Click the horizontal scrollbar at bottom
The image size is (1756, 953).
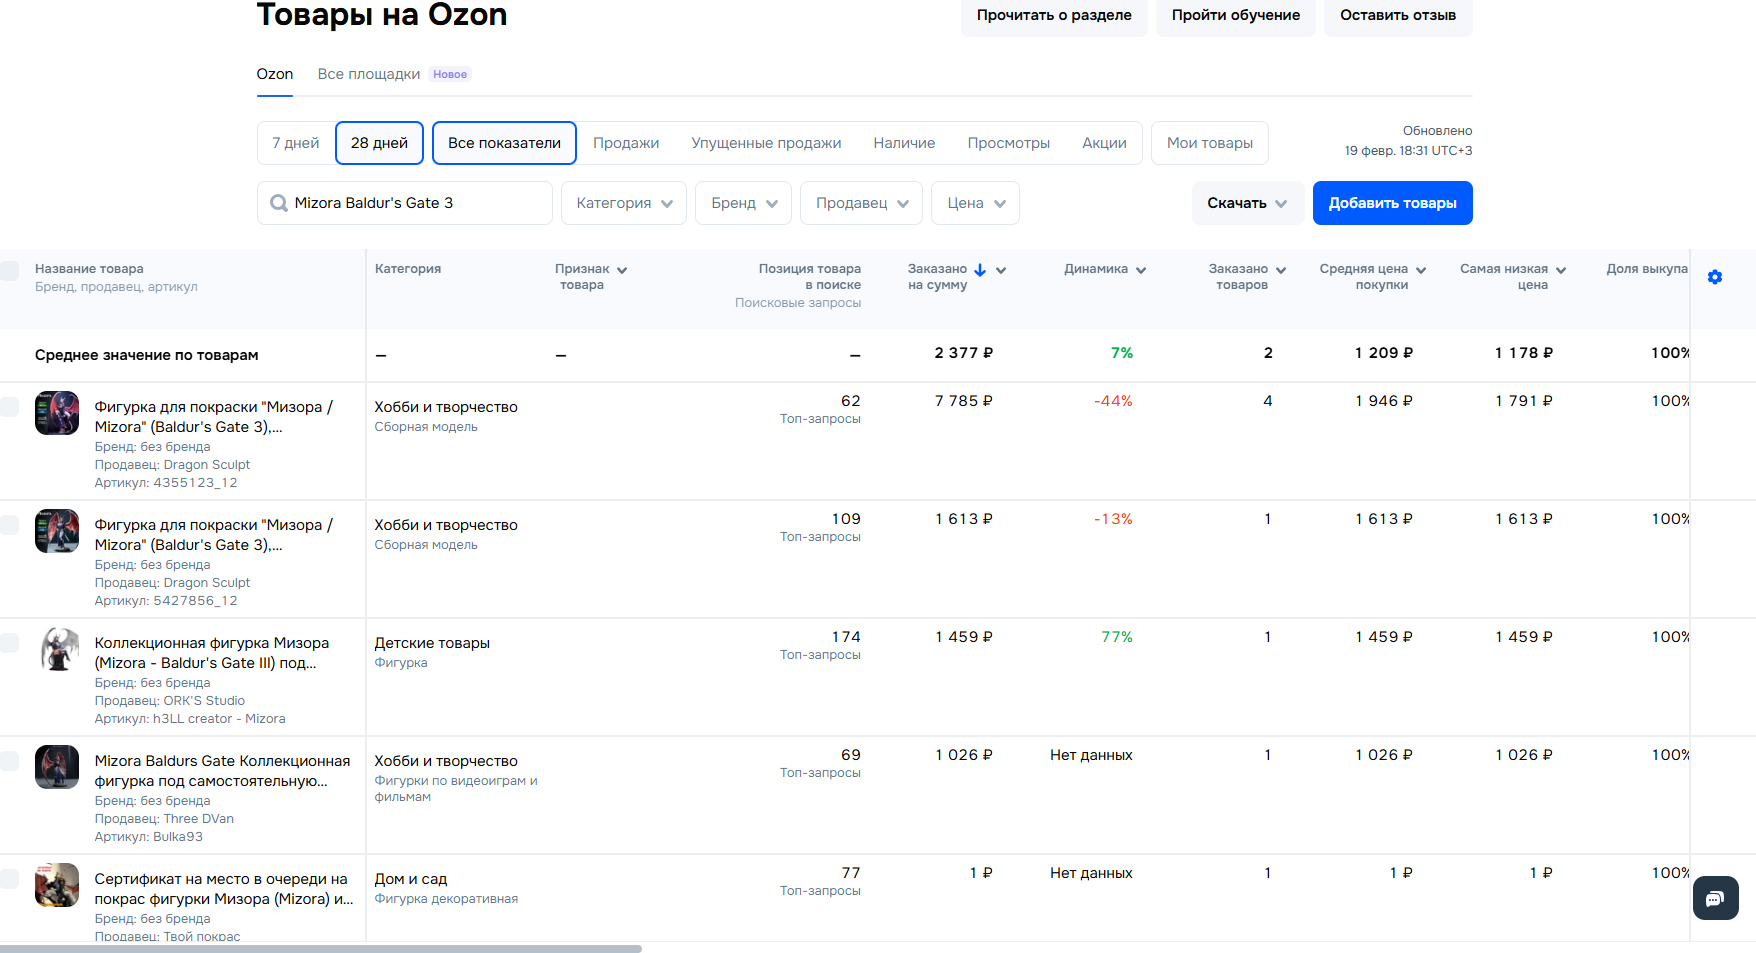320,948
